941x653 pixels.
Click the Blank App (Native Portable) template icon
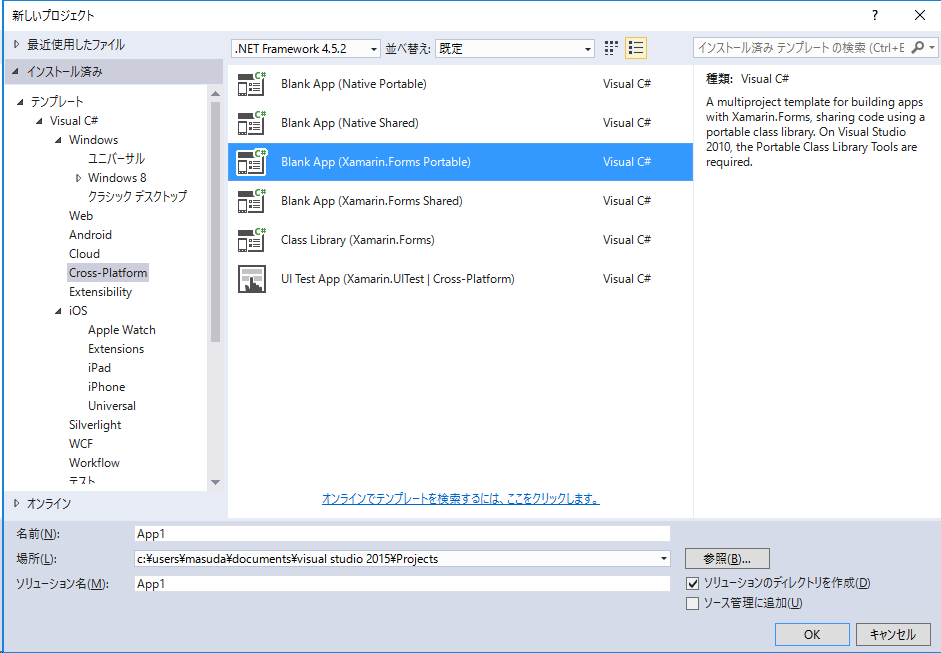pos(251,84)
